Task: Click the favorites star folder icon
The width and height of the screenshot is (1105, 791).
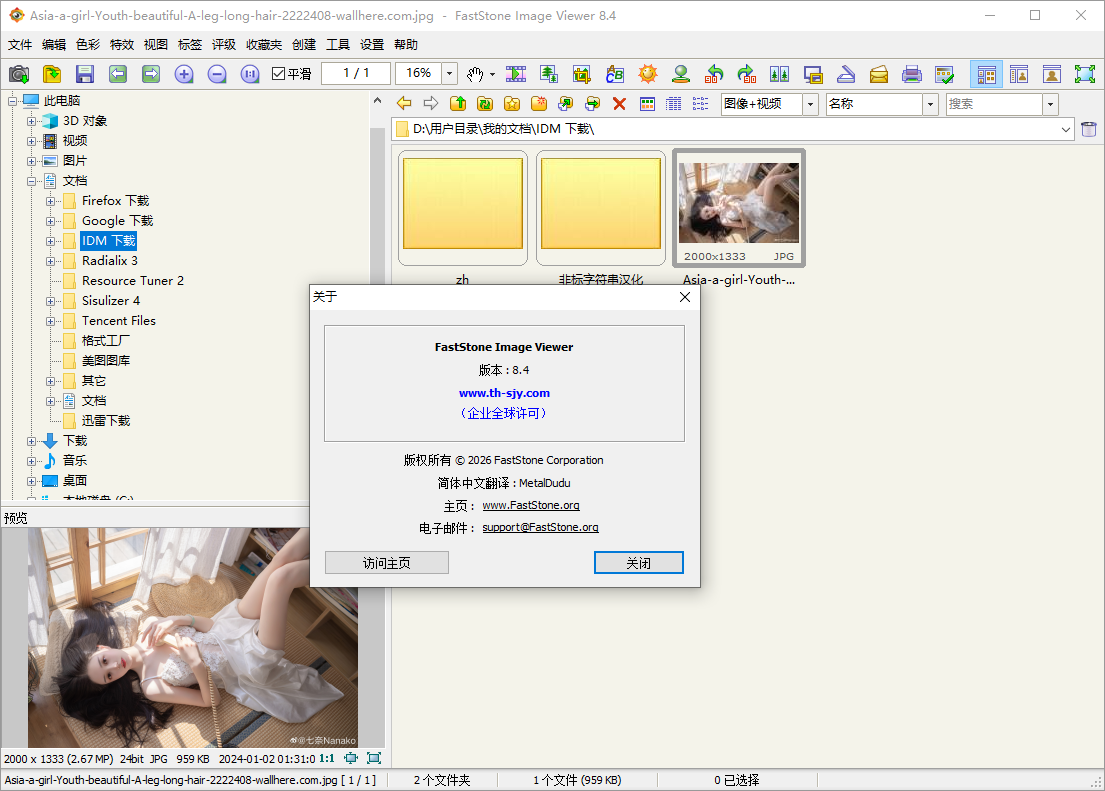Action: pos(512,104)
